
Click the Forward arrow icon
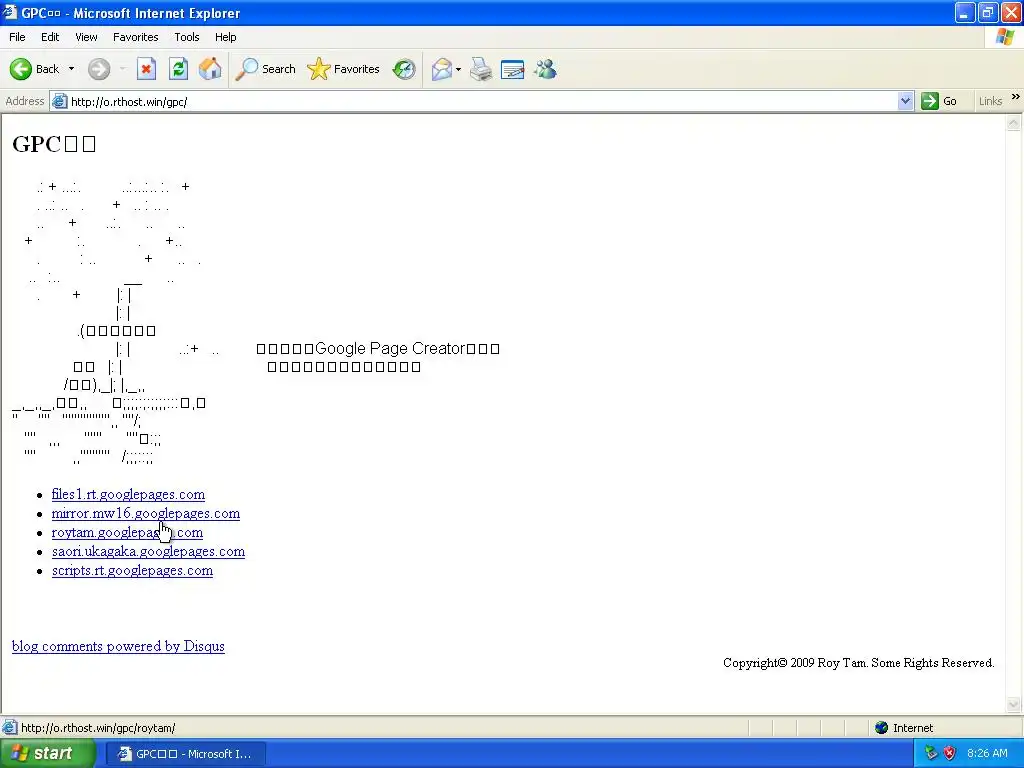tap(99, 69)
